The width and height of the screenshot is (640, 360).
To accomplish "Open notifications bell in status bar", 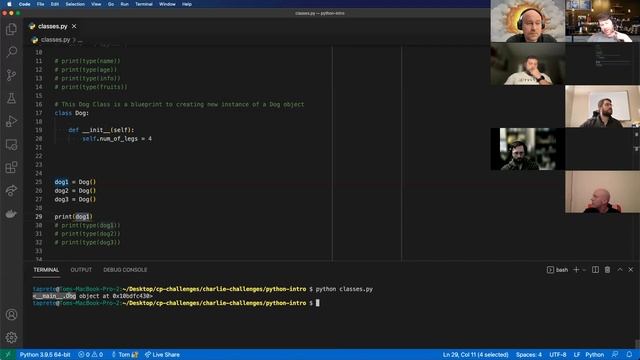I will [629, 355].
